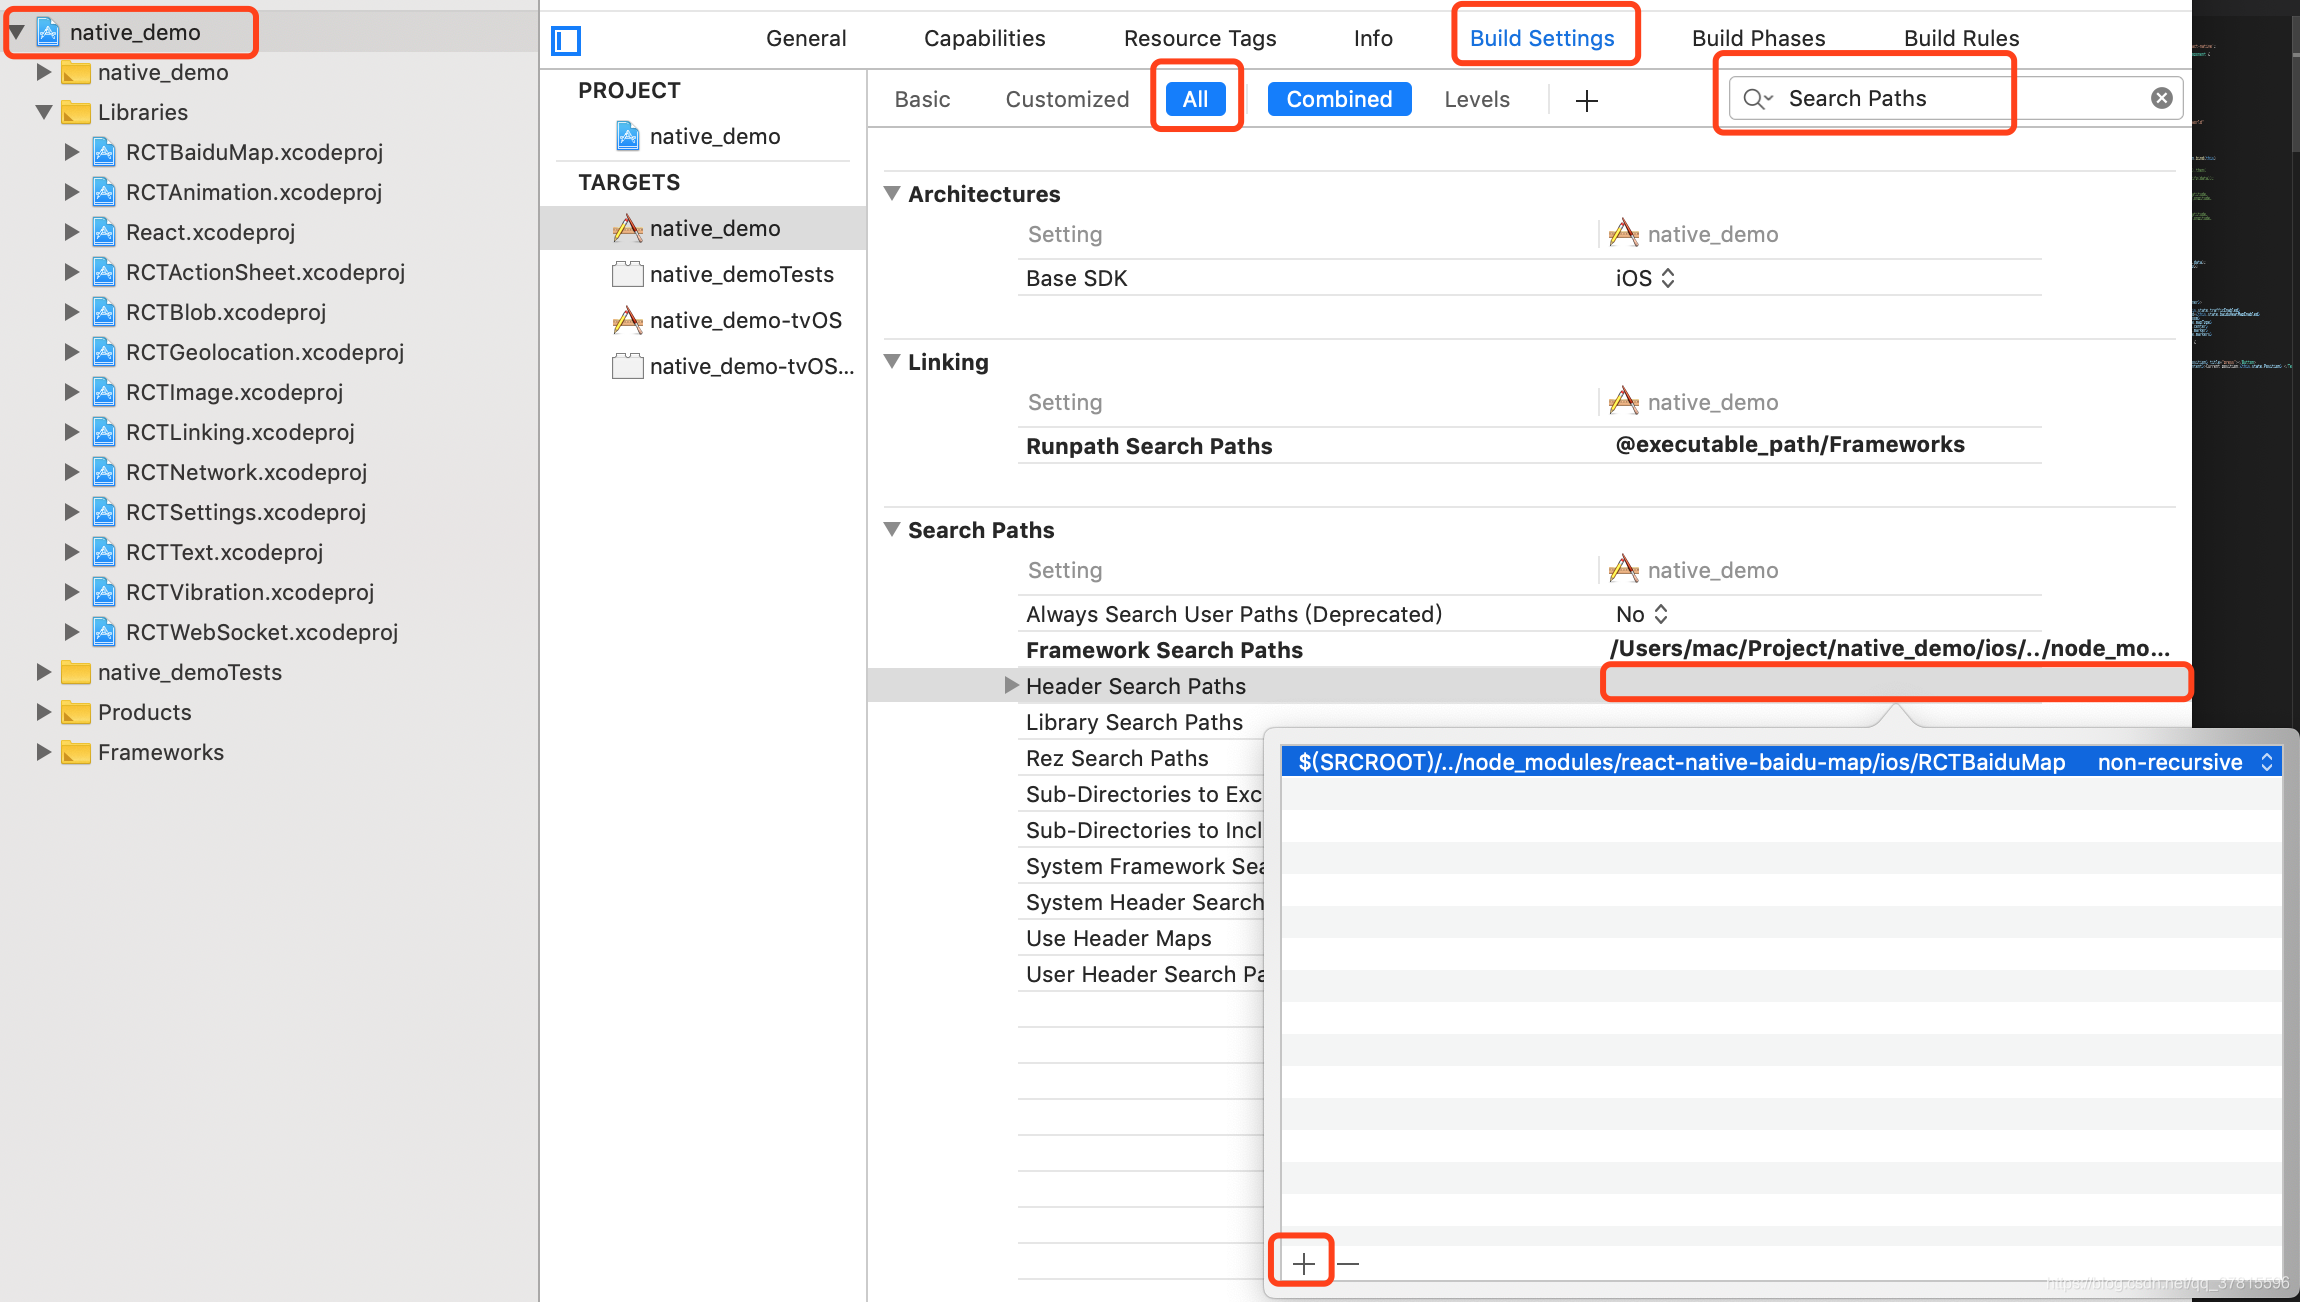
Task: Click the Framework Search Paths value
Action: coord(1890,649)
